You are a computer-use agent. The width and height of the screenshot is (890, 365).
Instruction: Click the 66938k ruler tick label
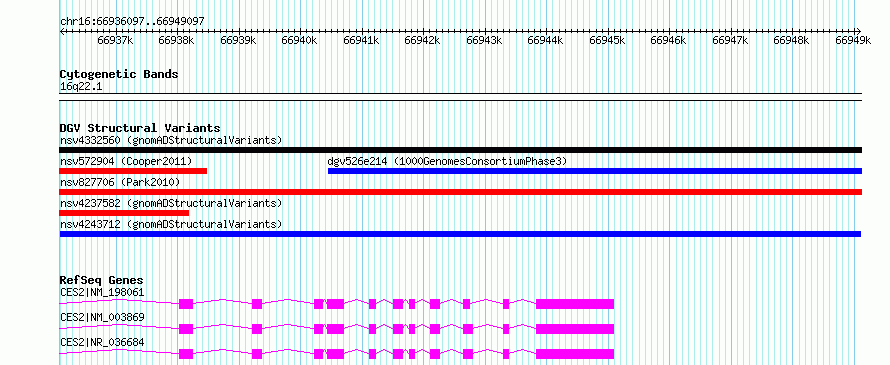[x=177, y=40]
